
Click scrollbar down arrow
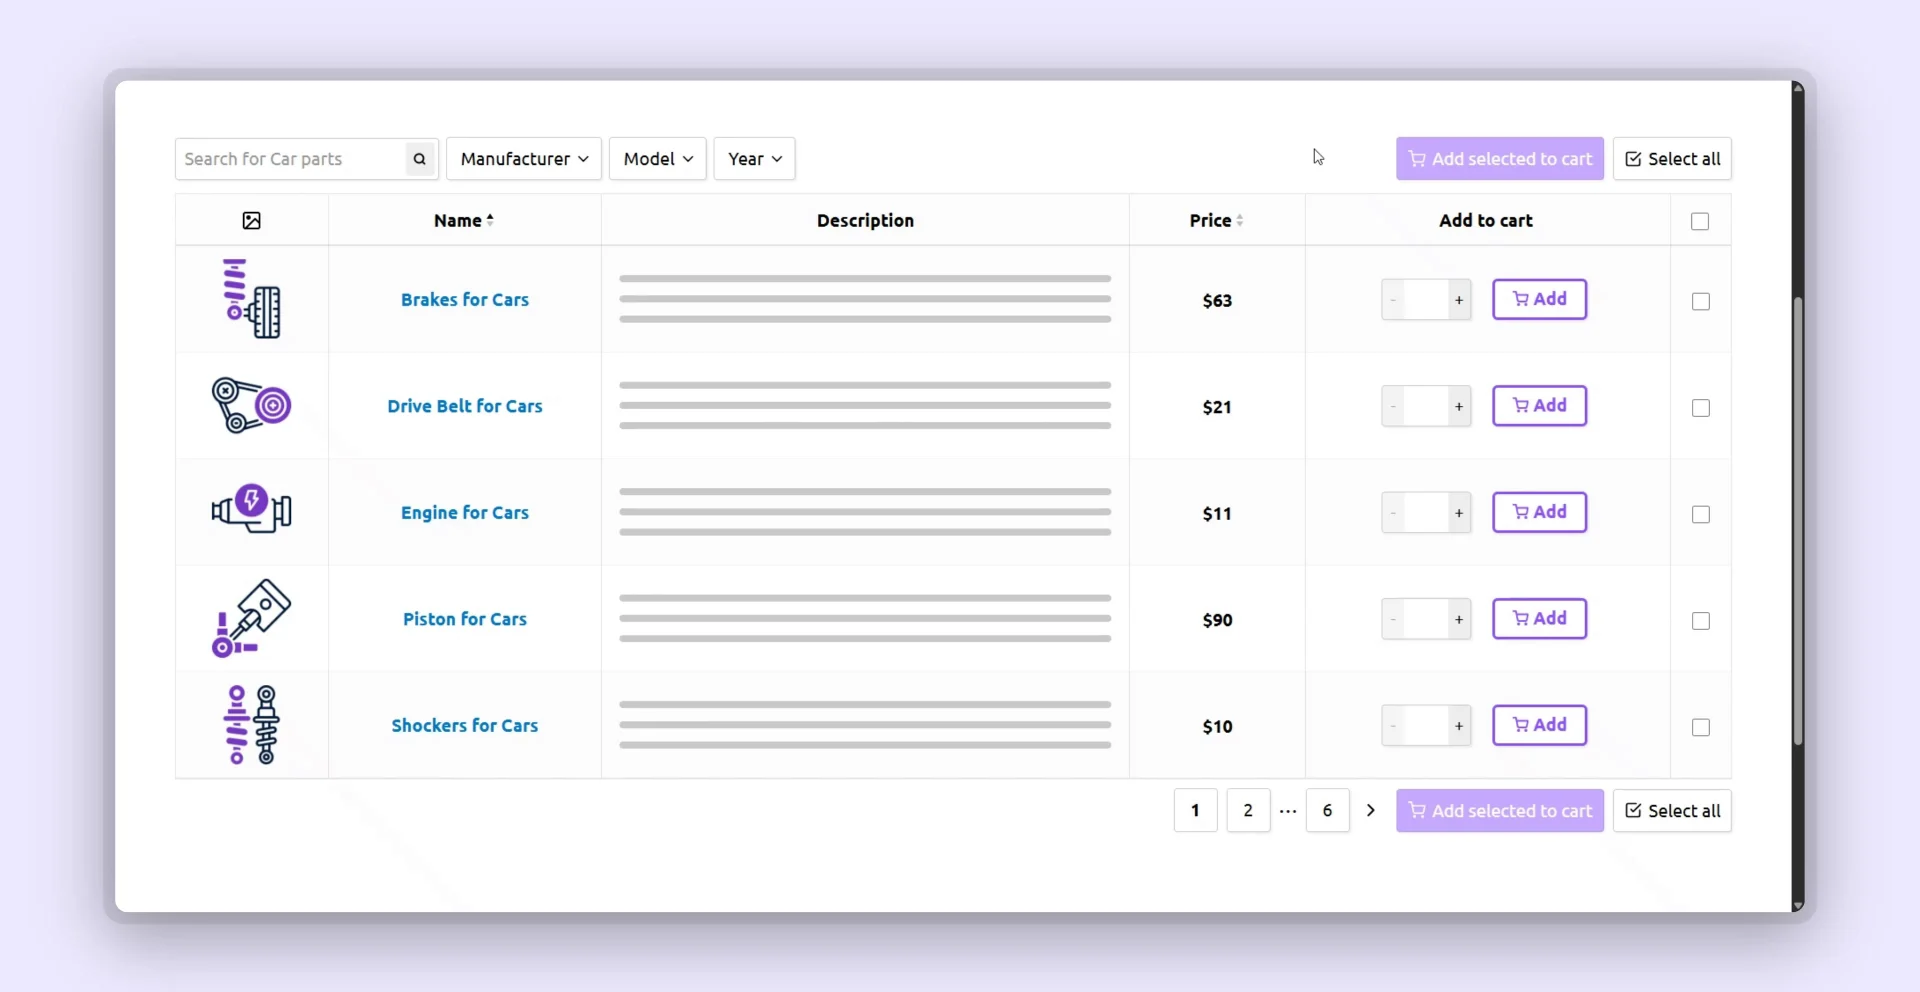coord(1798,905)
